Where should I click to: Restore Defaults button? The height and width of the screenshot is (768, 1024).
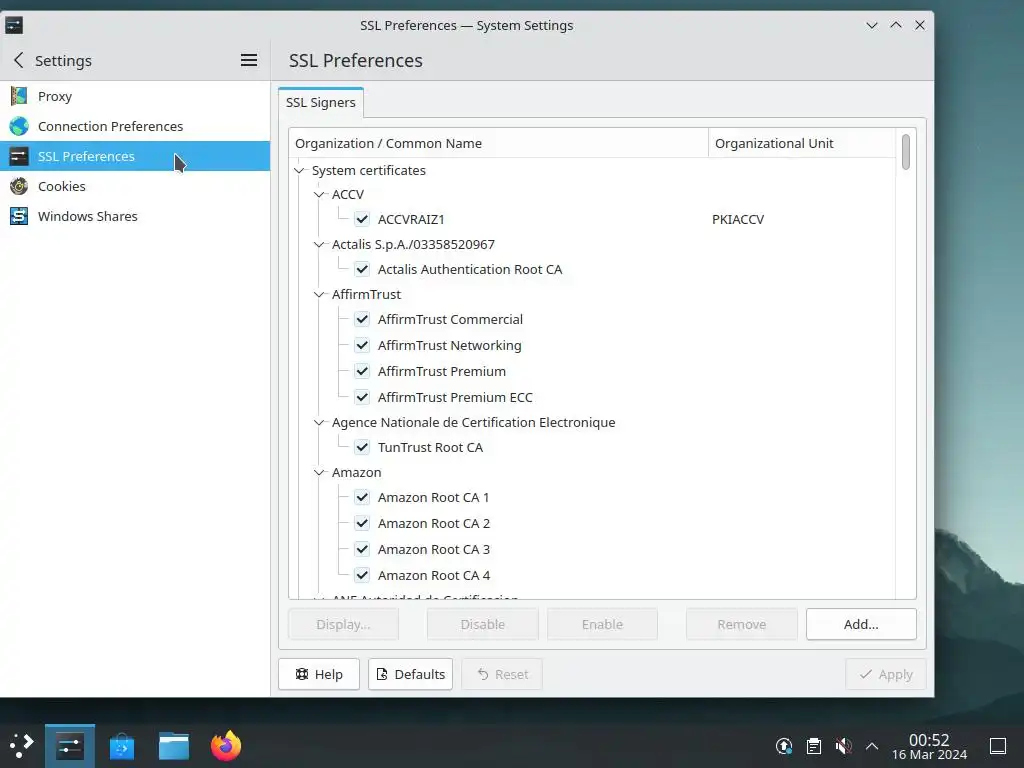tap(410, 674)
